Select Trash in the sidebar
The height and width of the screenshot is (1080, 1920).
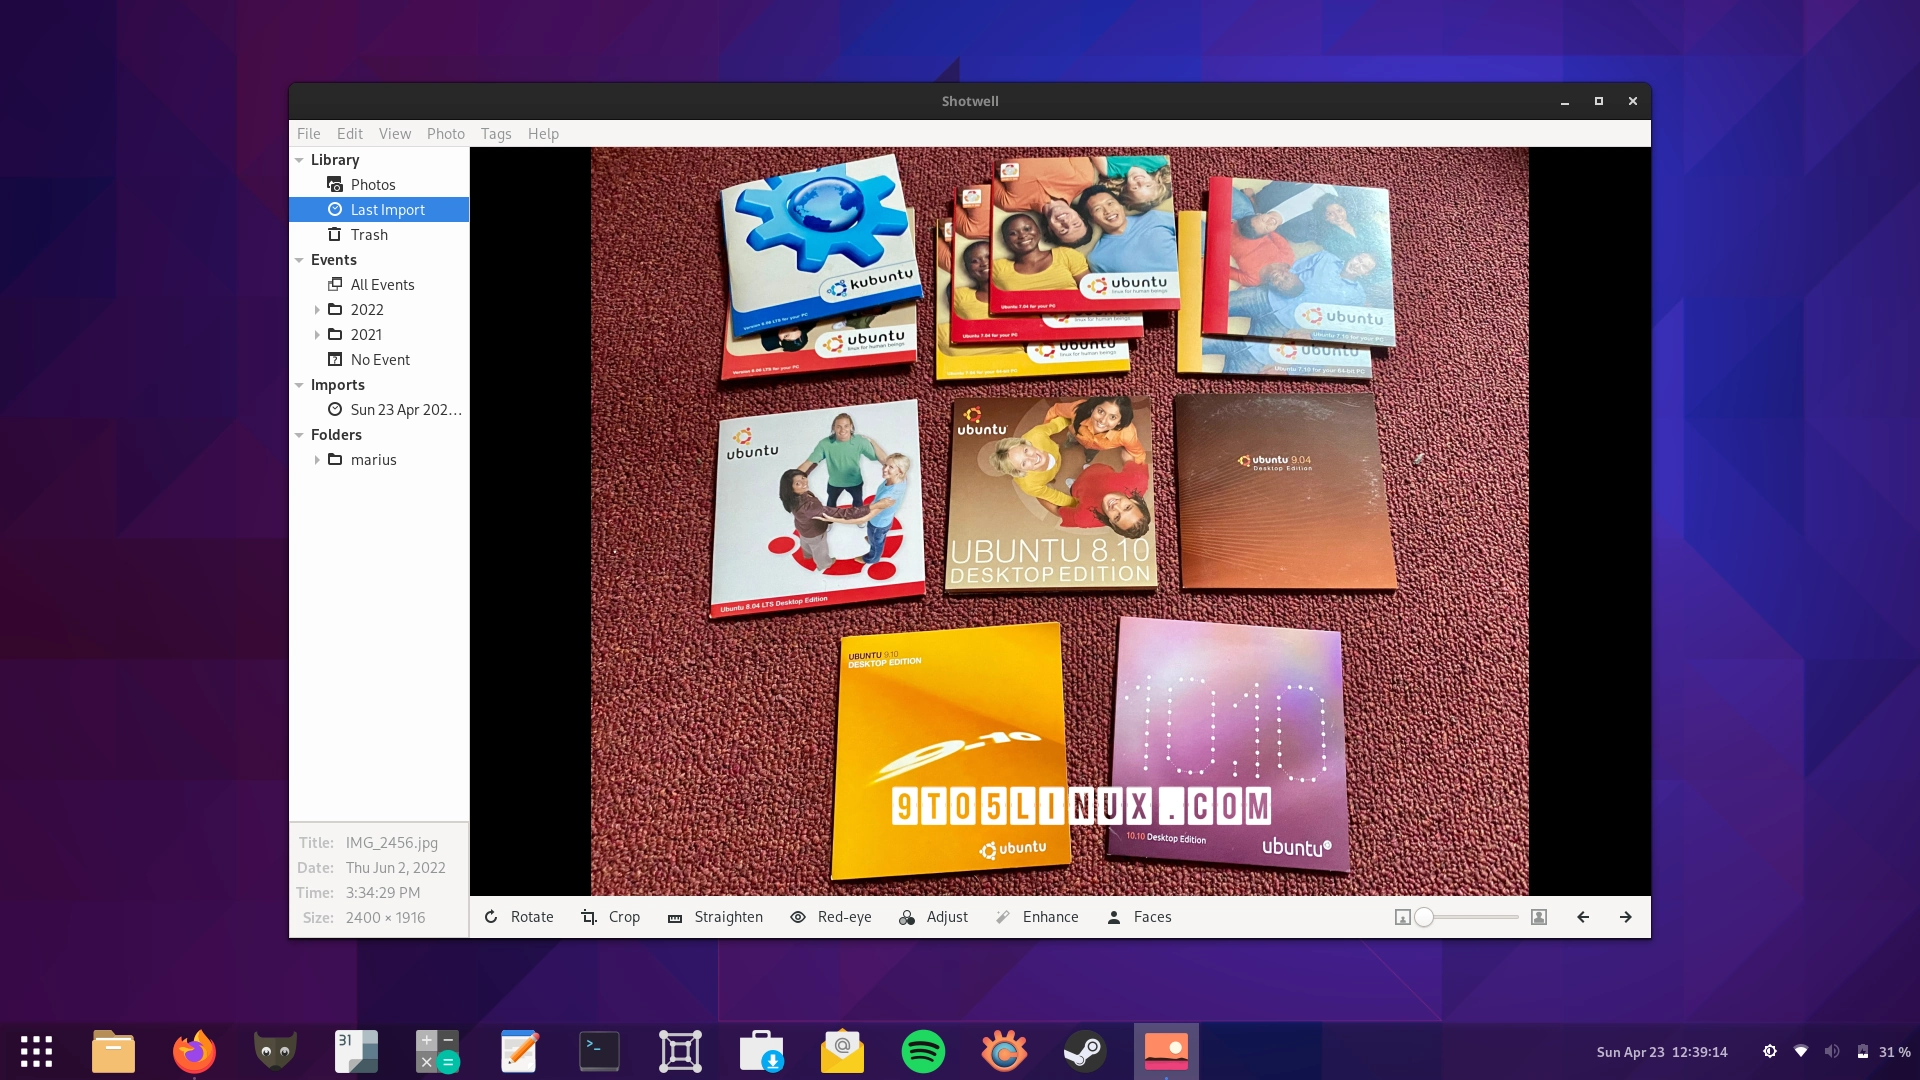click(x=369, y=235)
